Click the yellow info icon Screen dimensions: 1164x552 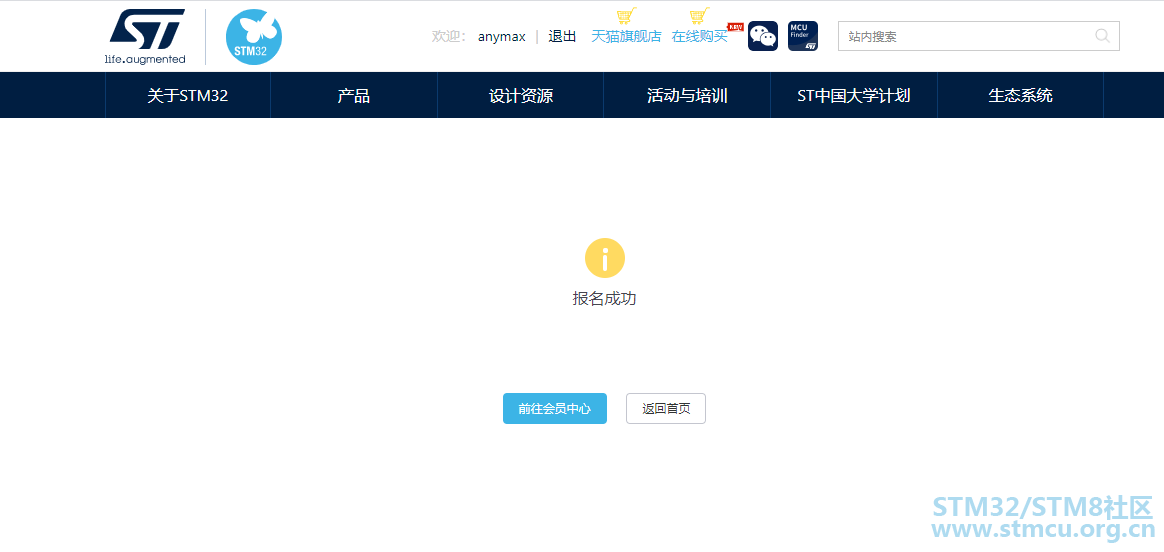tap(604, 258)
